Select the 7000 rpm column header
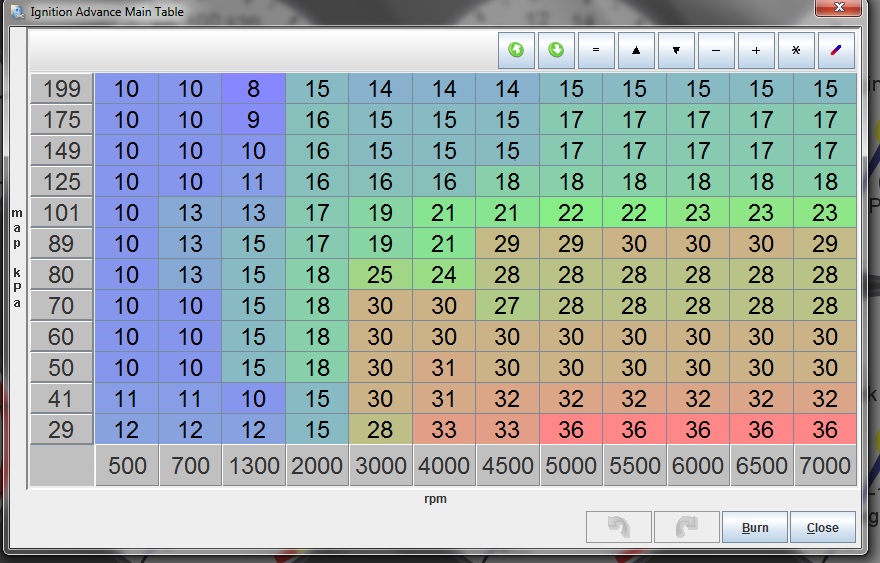Viewport: 880px width, 563px height. 825,465
